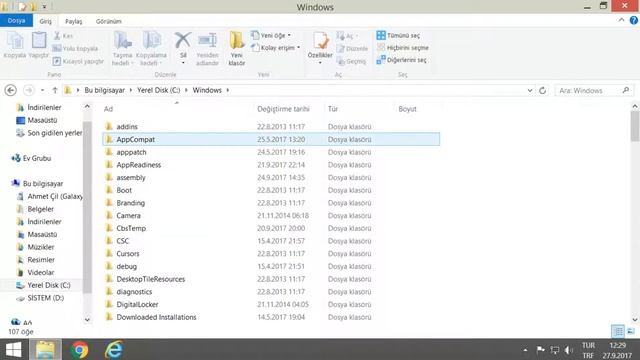Screen dimensions: 640x360
Task: Select the CbsTemp folder
Action: pyautogui.click(x=271, y=228)
